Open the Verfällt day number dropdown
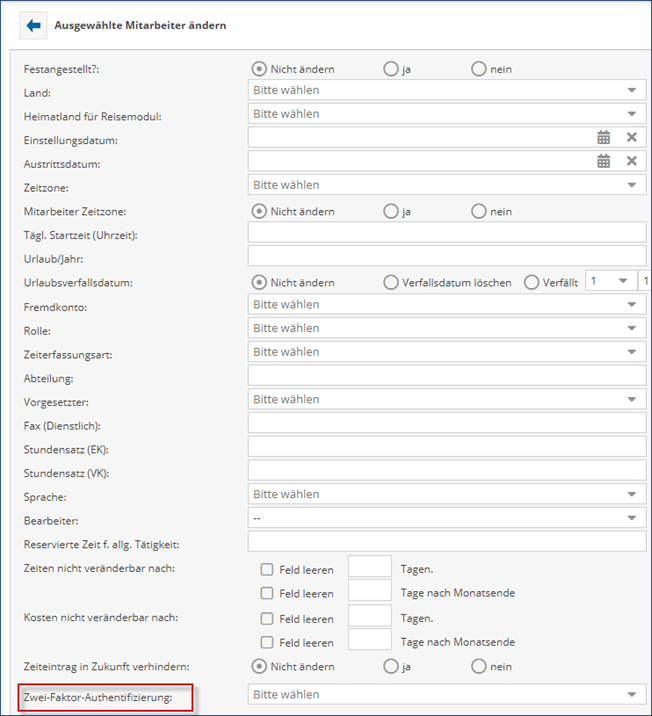The width and height of the screenshot is (652, 716). tap(610, 282)
